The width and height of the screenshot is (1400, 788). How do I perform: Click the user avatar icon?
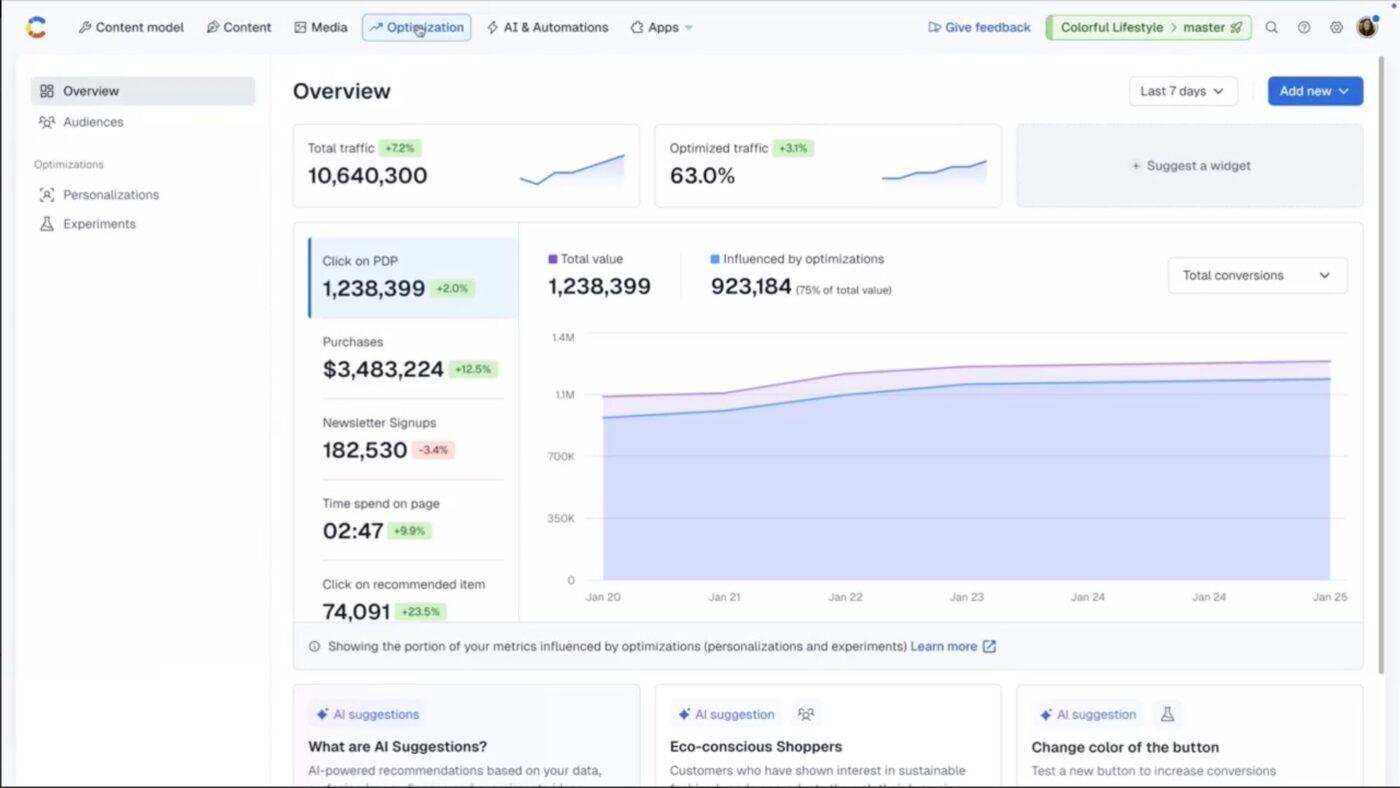[1367, 27]
